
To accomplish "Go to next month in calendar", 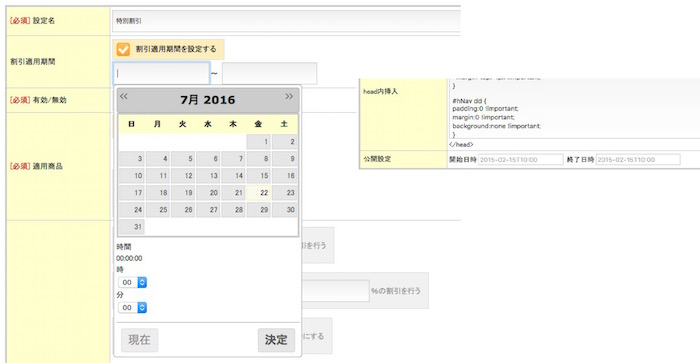I will click(289, 96).
